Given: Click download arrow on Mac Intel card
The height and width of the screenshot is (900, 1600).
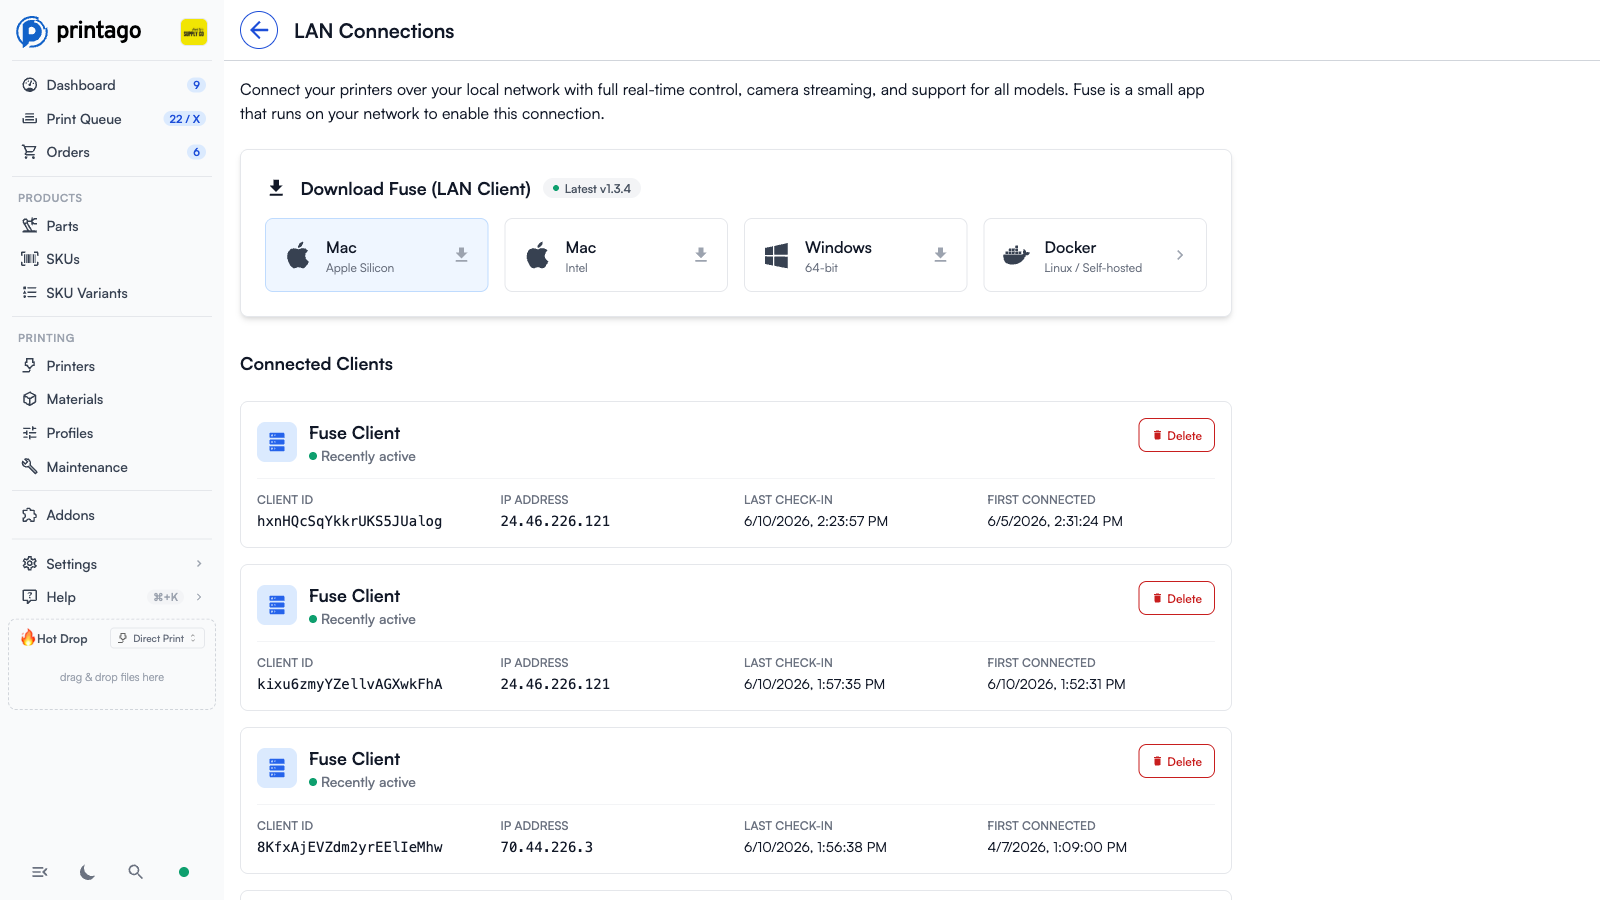Looking at the screenshot, I should coord(701,255).
